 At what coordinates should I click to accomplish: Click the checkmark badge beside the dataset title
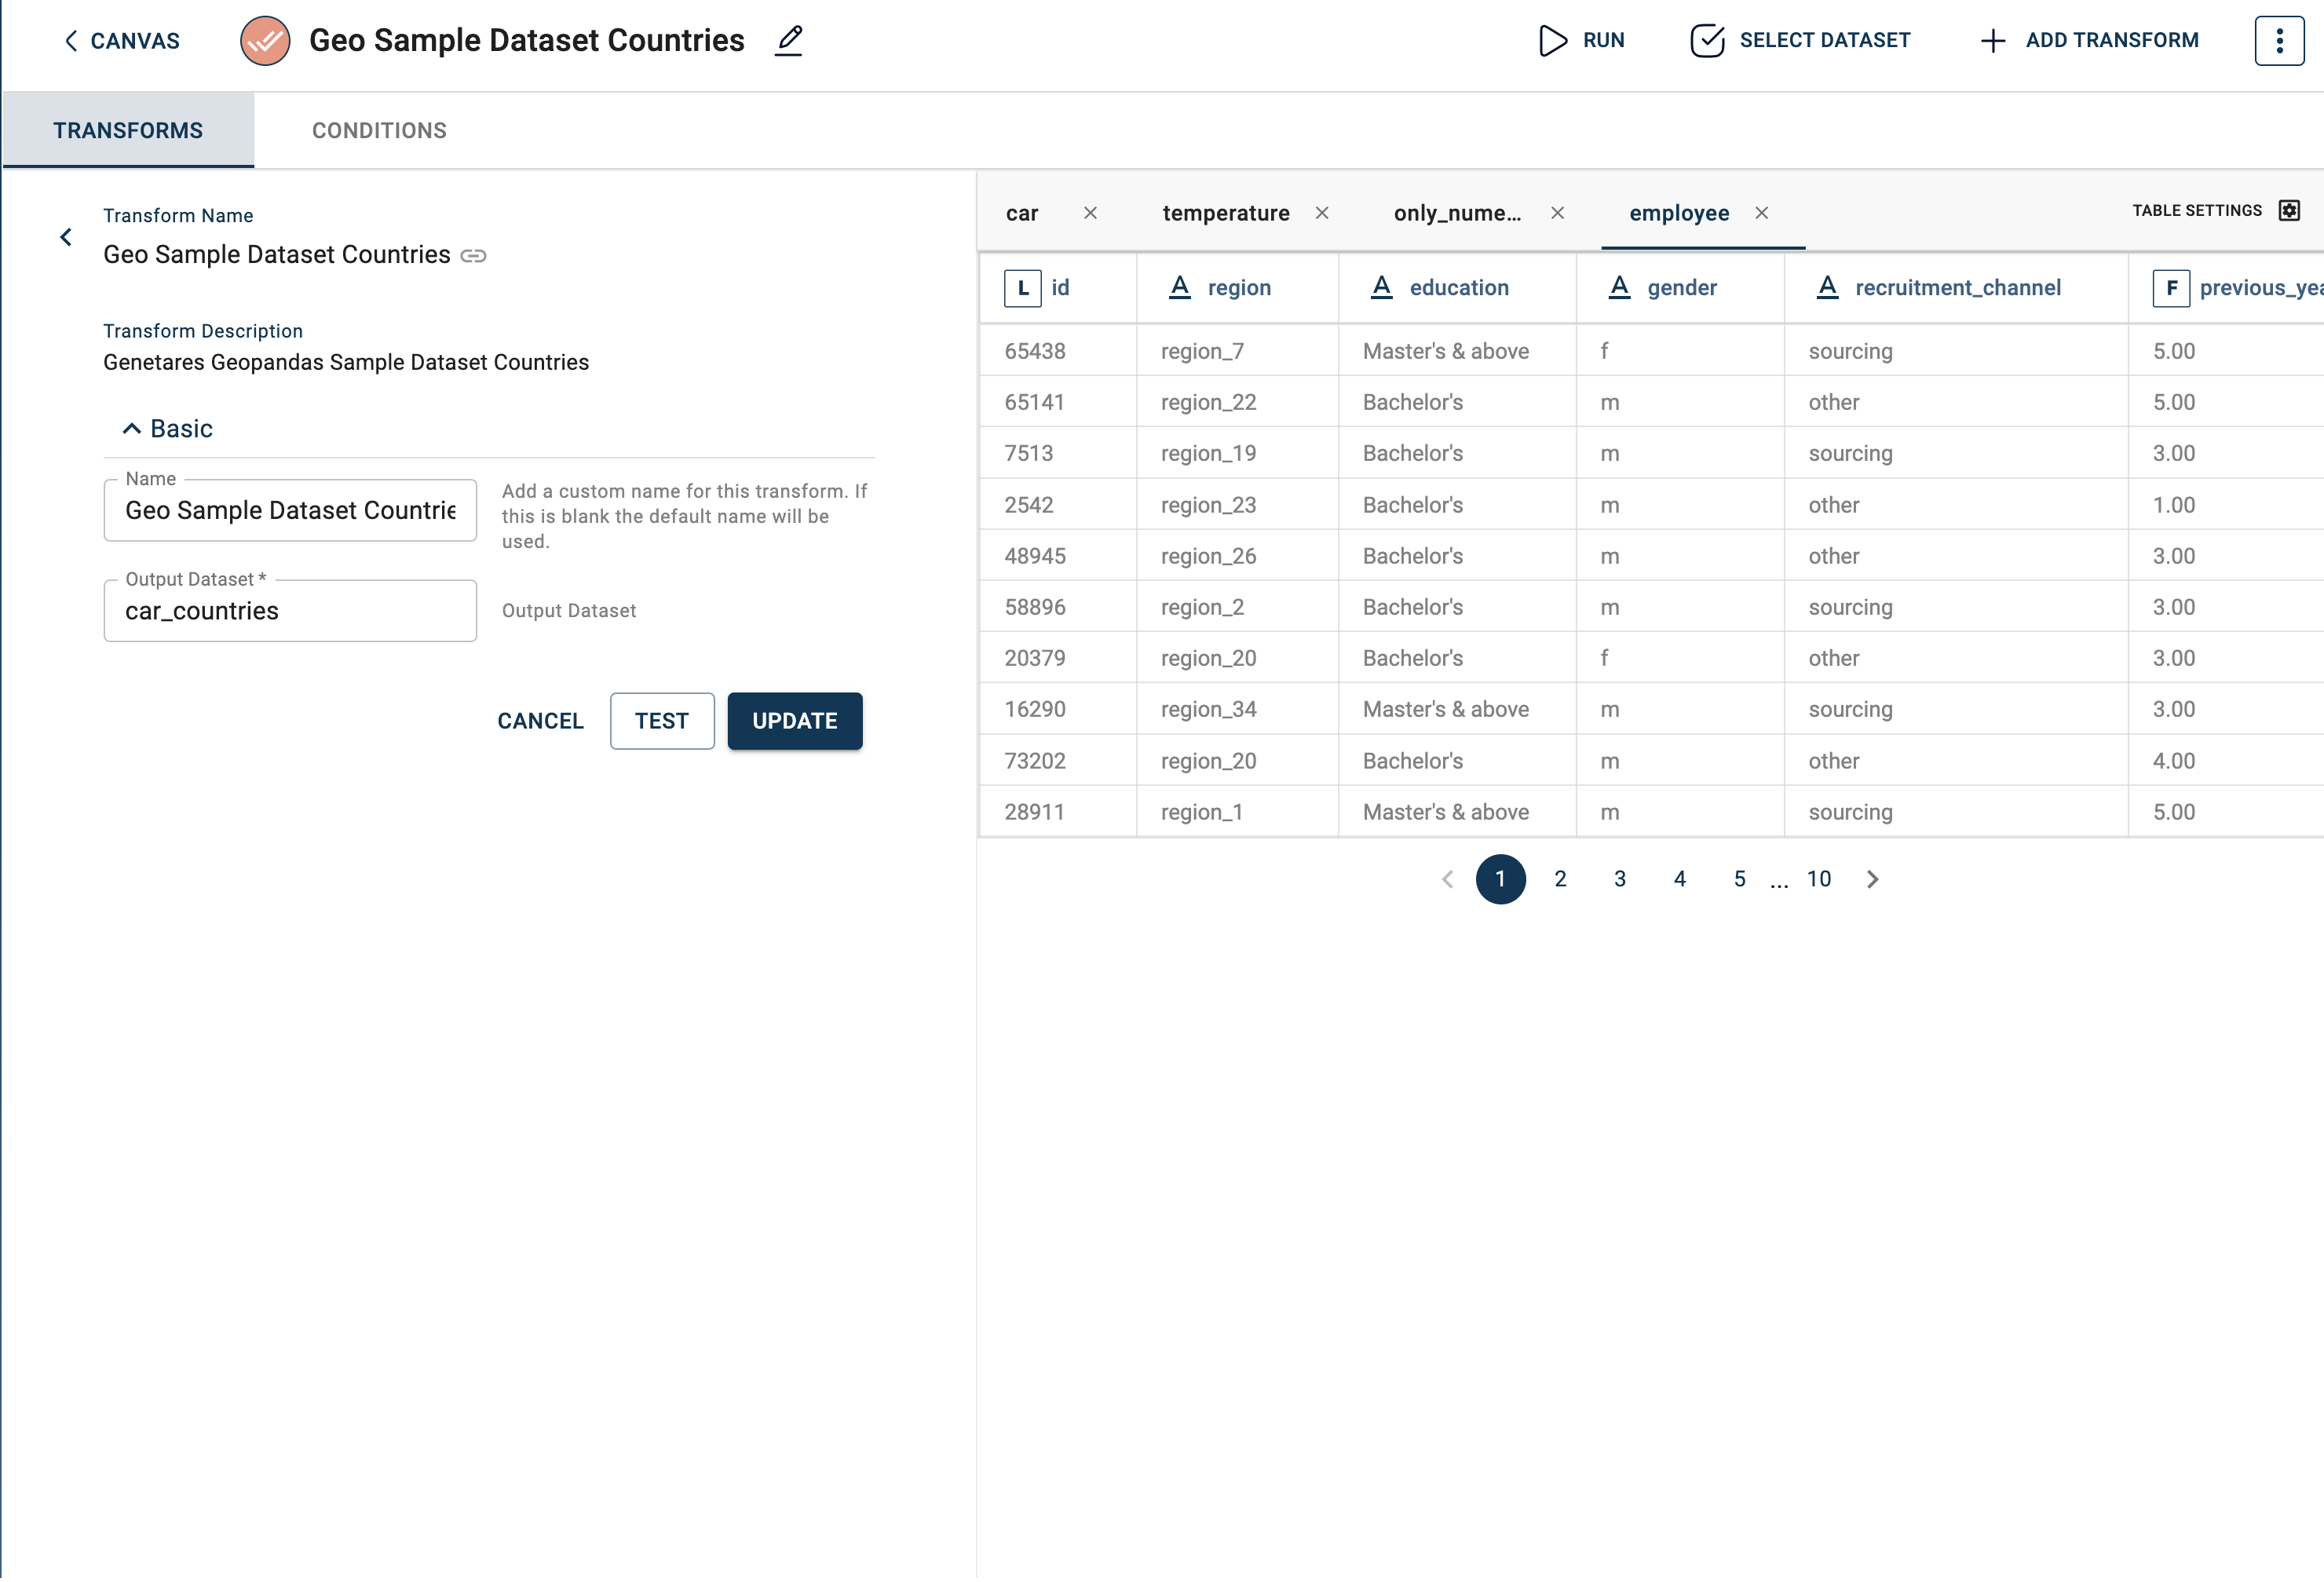coord(264,41)
